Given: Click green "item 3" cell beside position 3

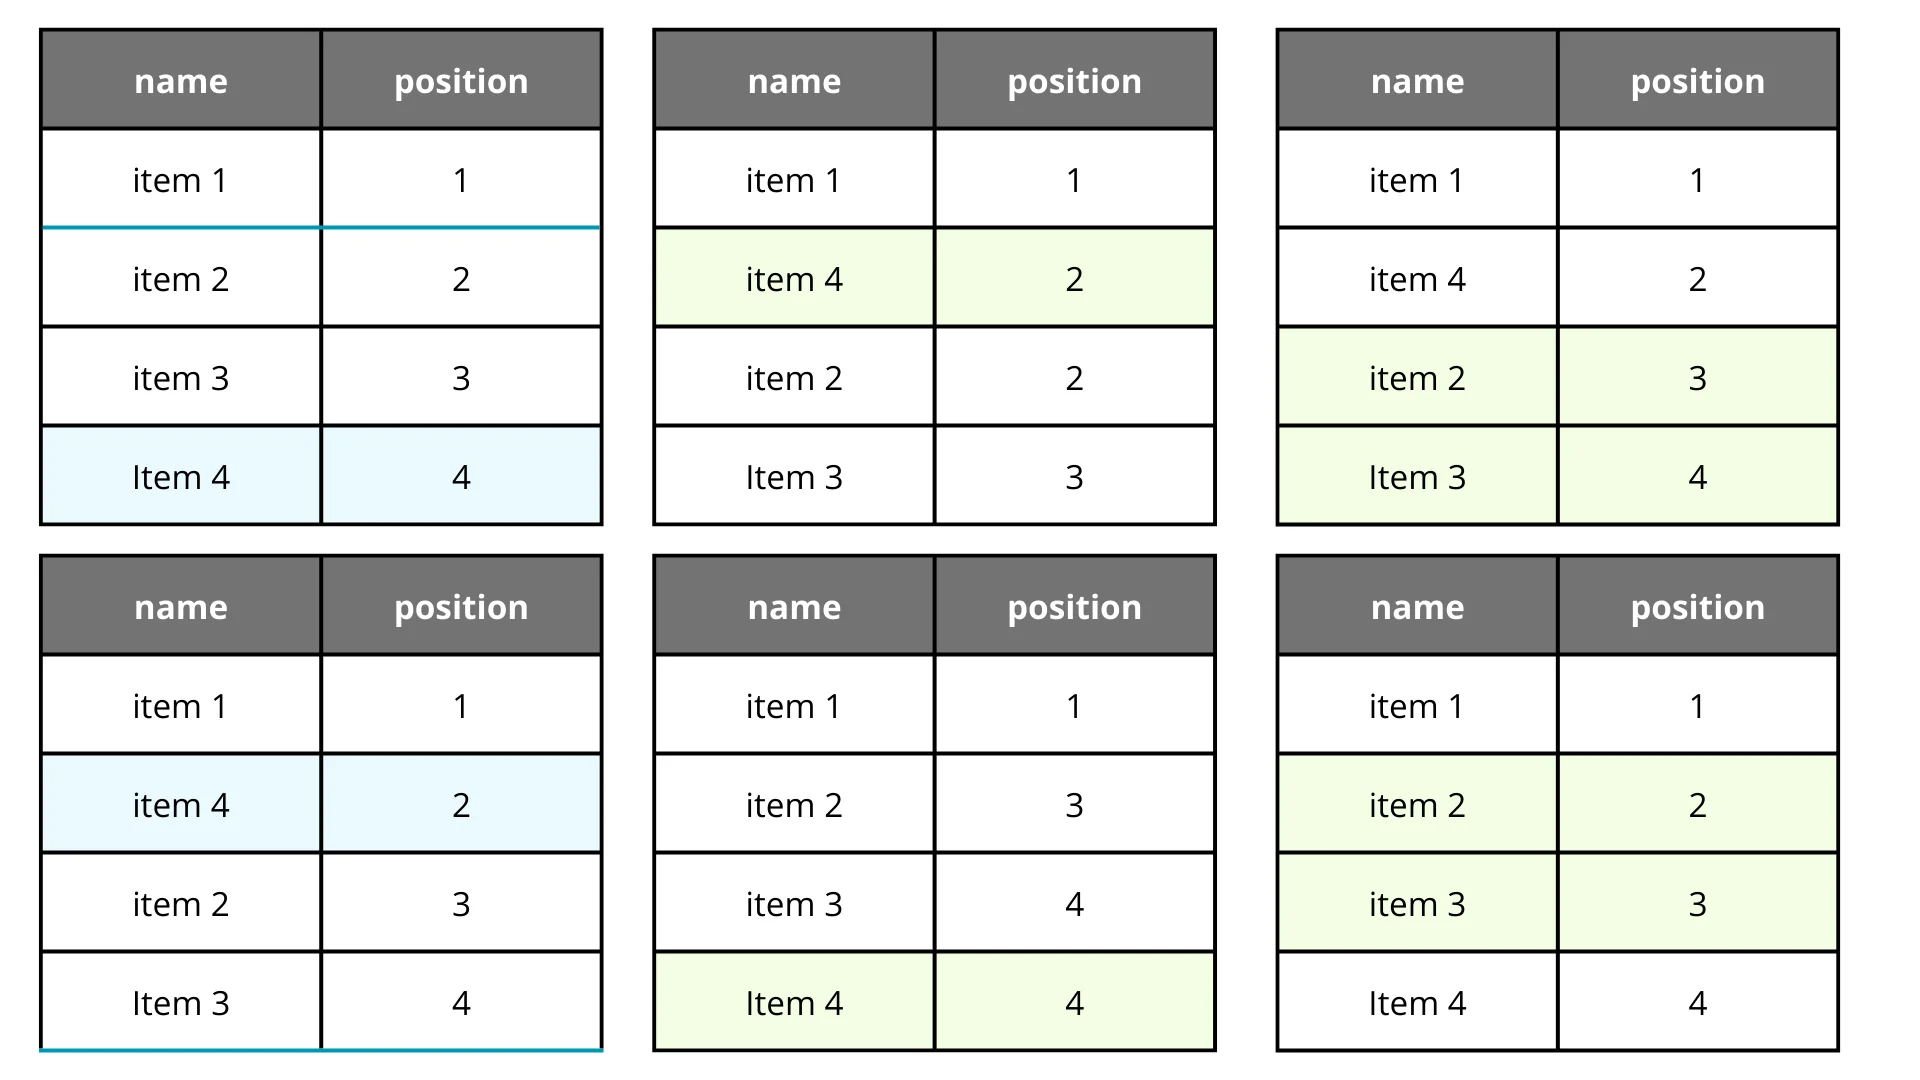Looking at the screenshot, I should 1417,904.
